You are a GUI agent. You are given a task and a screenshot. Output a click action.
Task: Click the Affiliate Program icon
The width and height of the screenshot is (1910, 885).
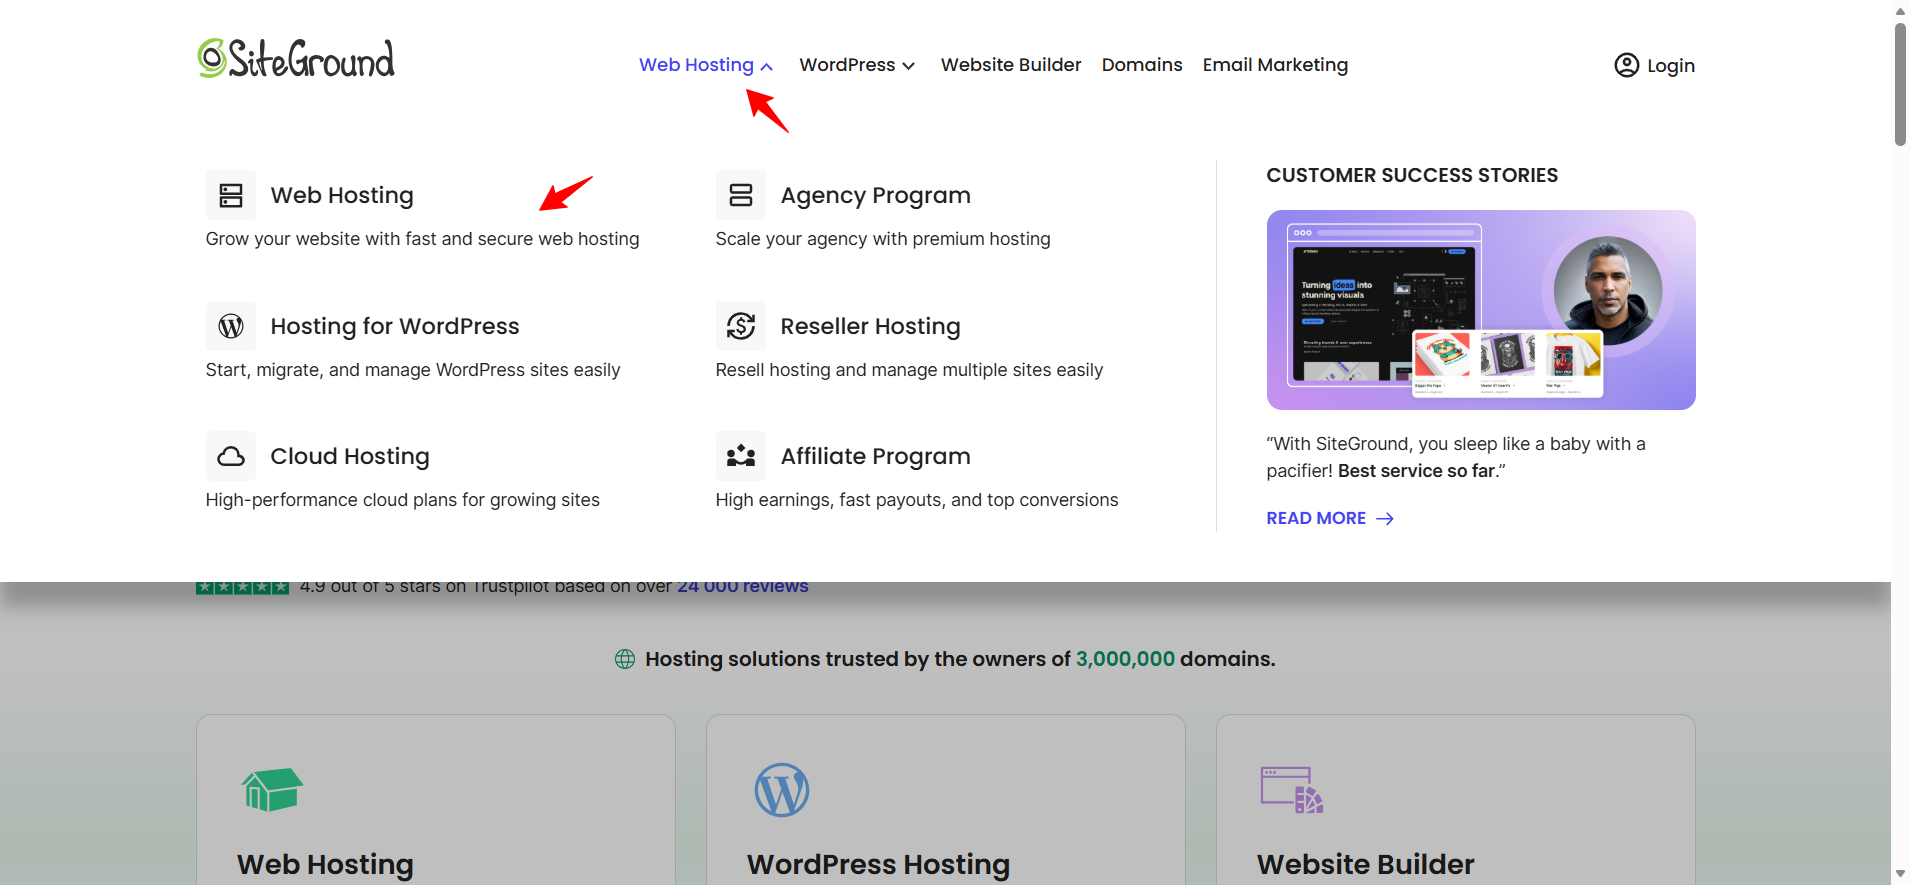pos(741,456)
